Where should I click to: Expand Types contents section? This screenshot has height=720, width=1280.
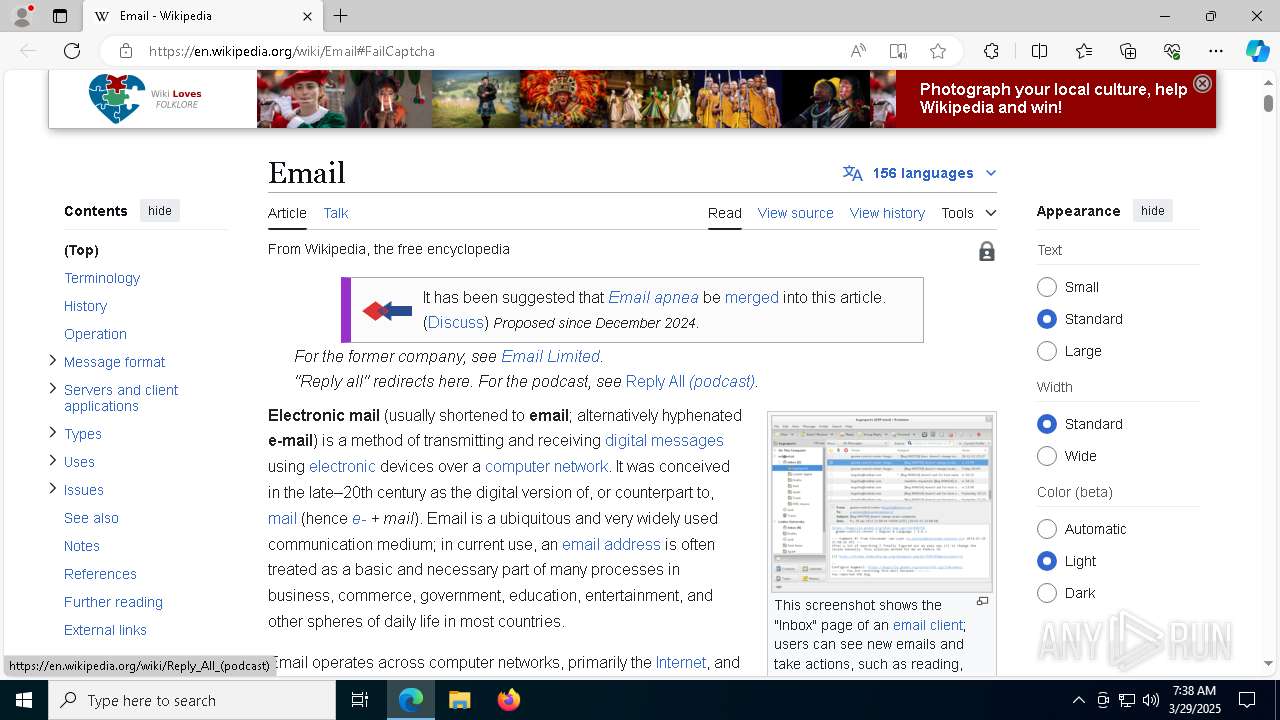[53, 433]
